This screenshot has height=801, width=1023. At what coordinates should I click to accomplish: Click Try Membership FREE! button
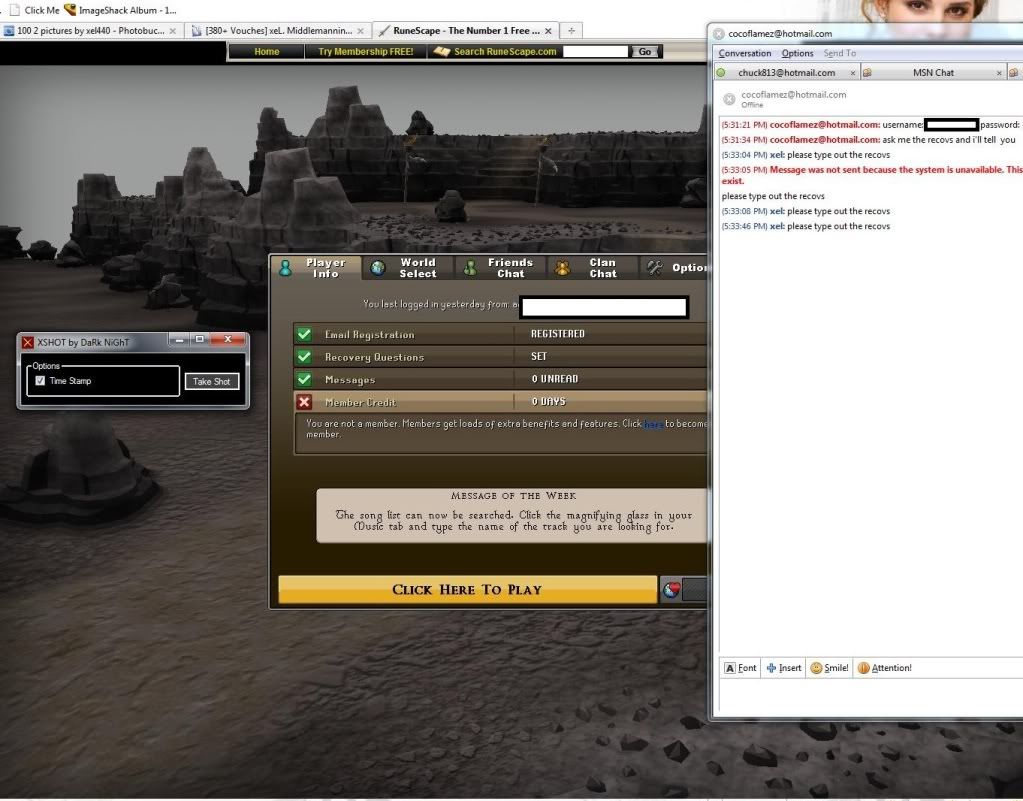coord(365,52)
